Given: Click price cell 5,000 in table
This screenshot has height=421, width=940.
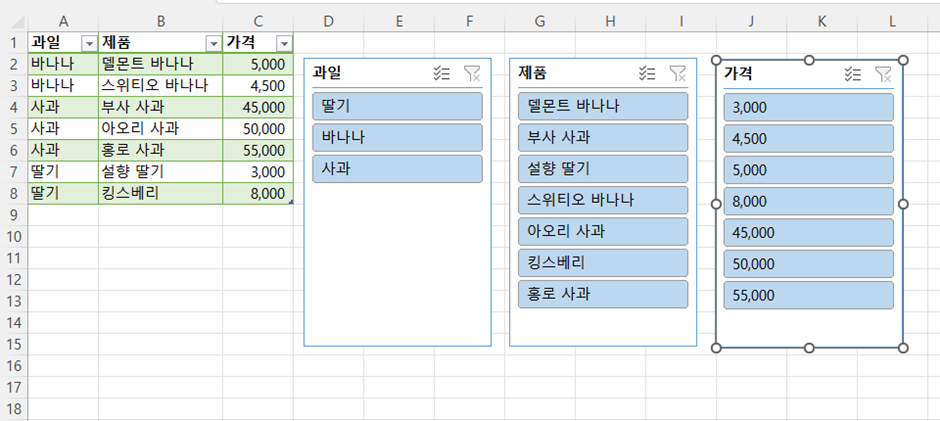Looking at the screenshot, I should point(258,64).
